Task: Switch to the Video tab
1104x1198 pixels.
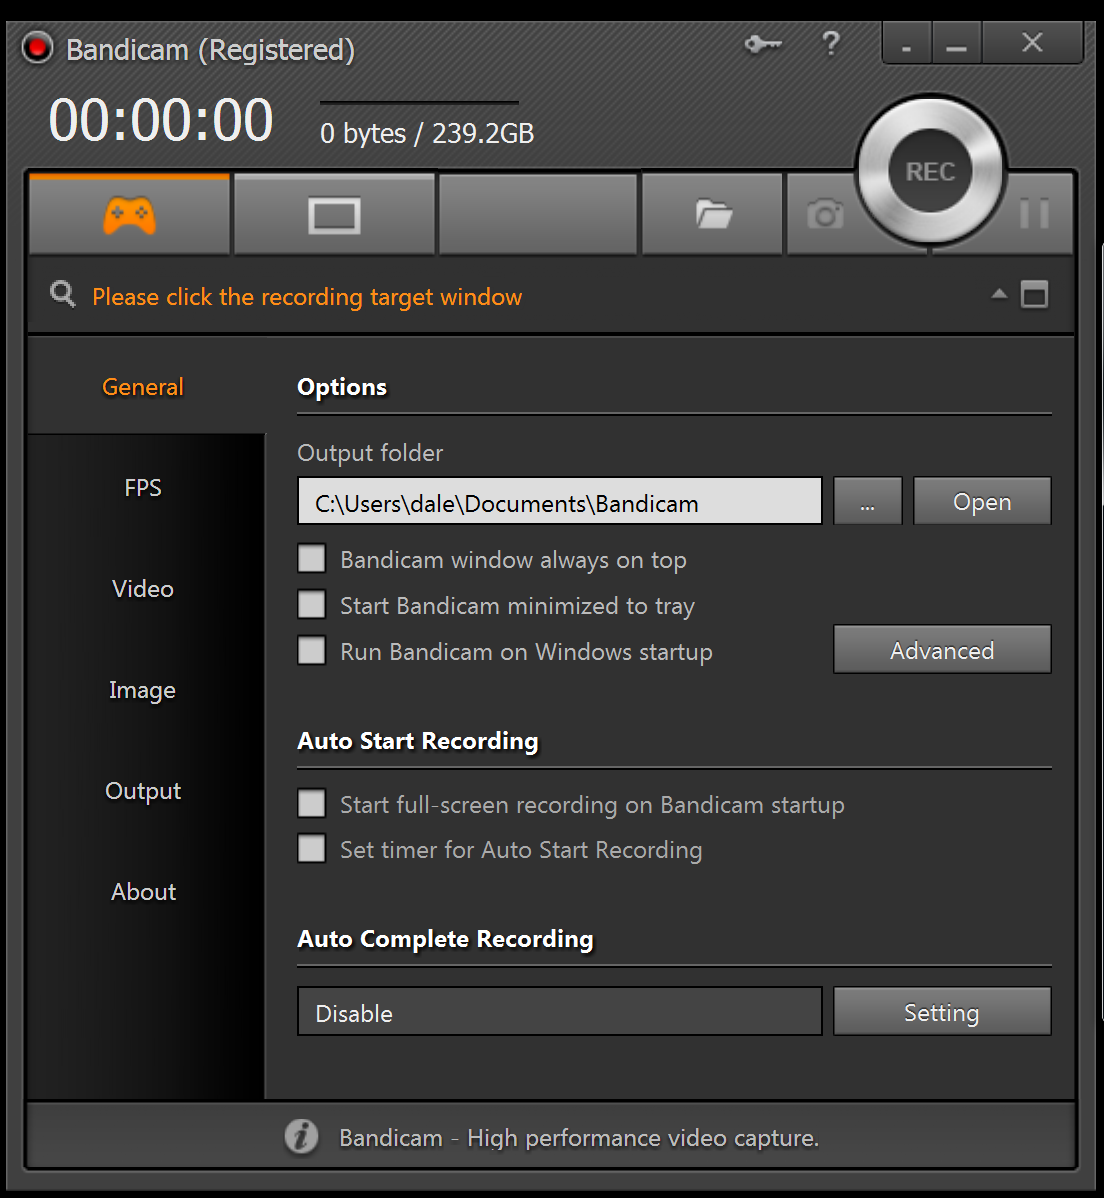Action: click(143, 589)
